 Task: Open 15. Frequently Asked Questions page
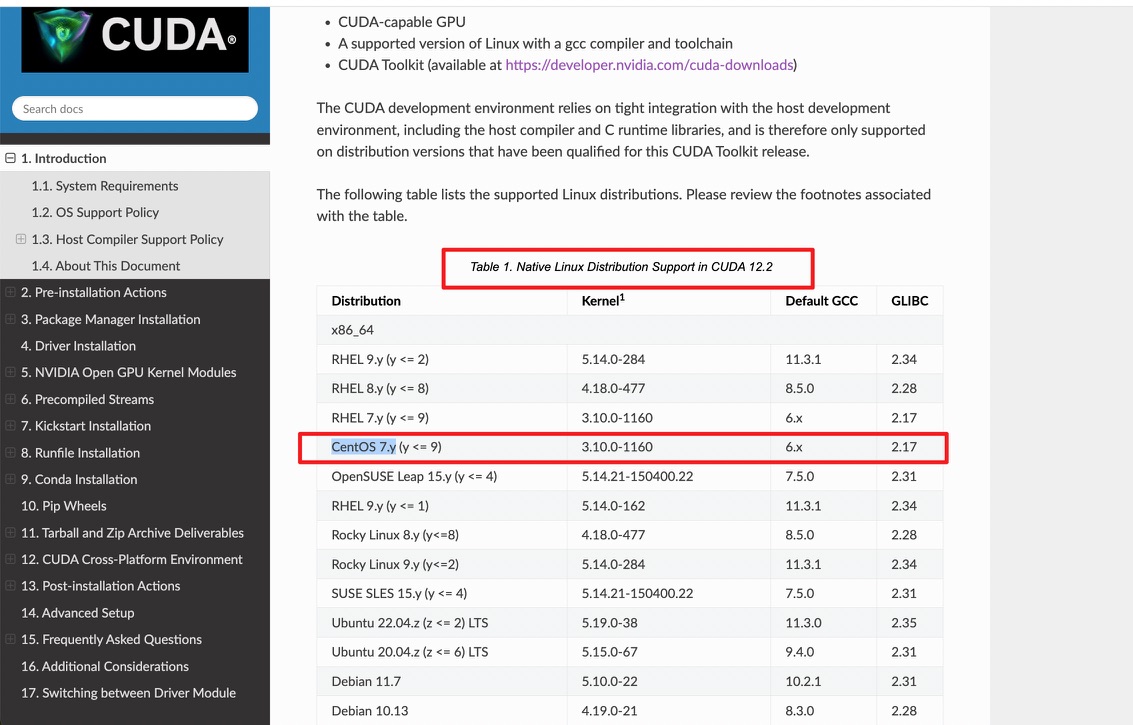[x=111, y=639]
